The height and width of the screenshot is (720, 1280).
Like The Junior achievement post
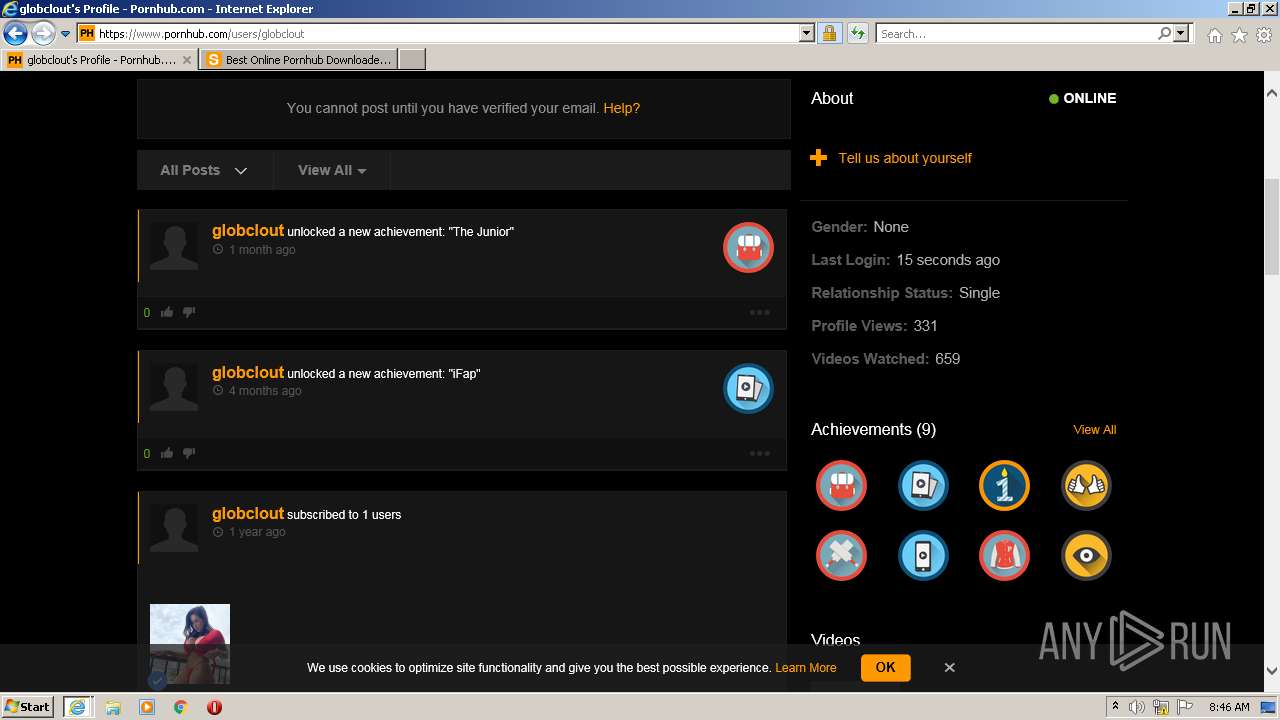click(167, 312)
